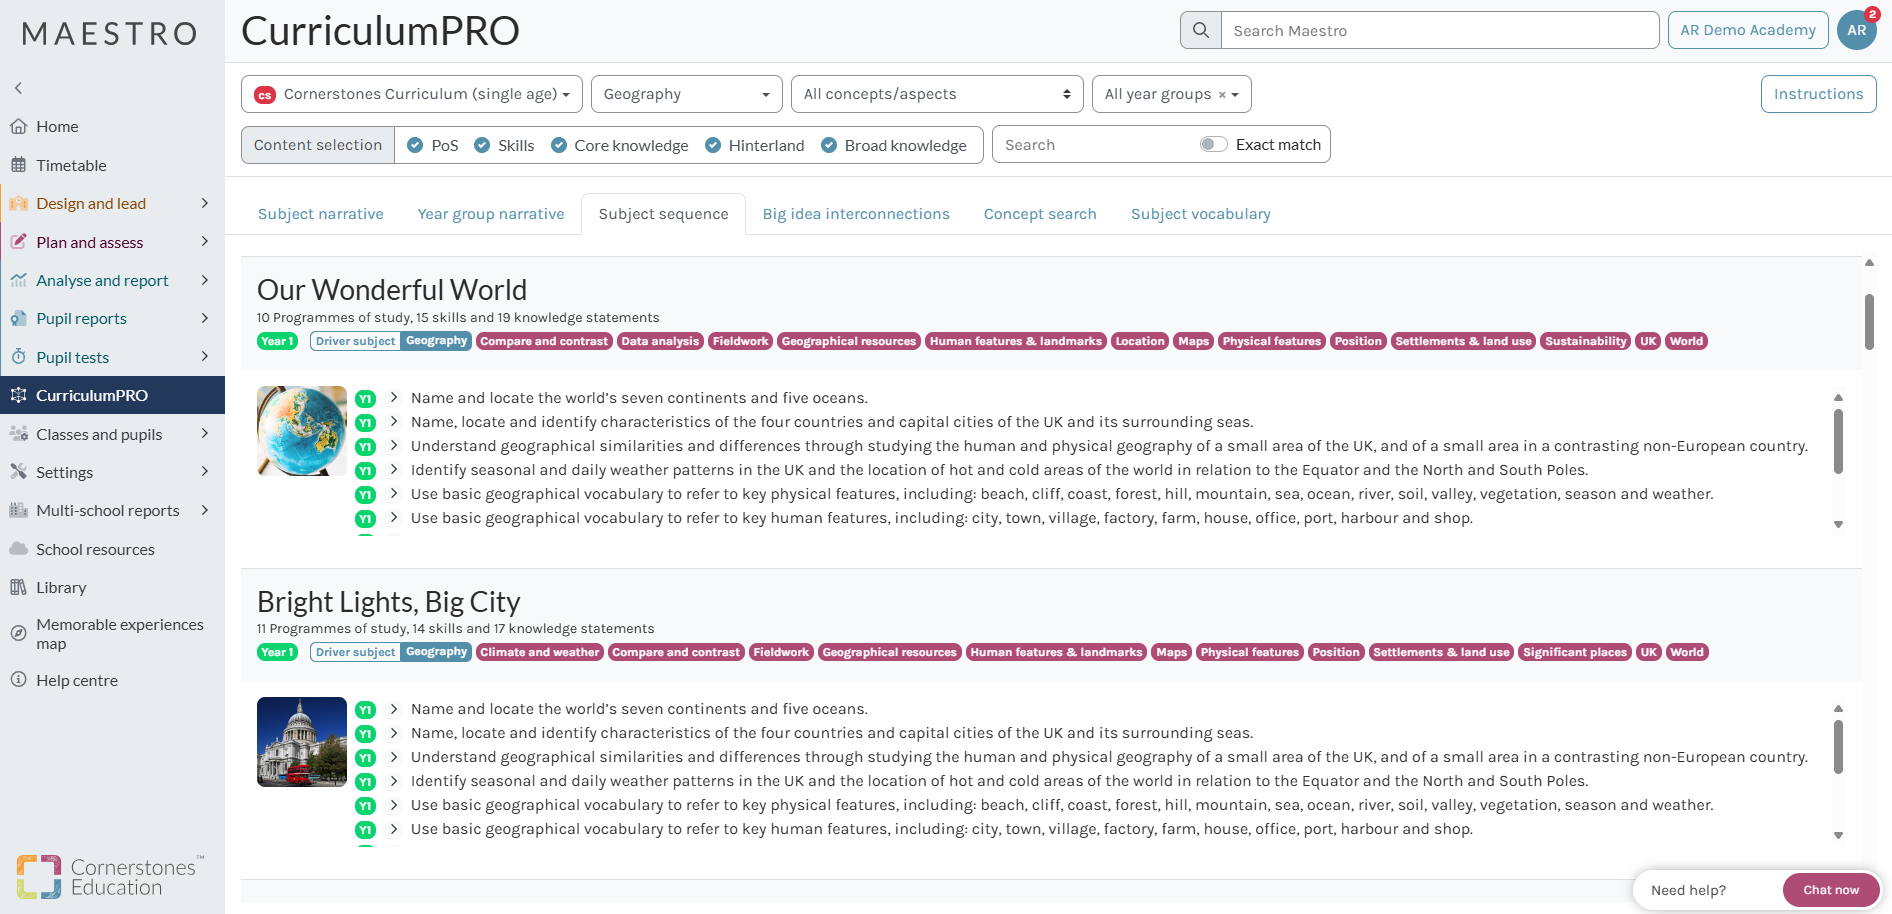This screenshot has height=914, width=1892.
Task: Open the All concepts/aspects dropdown
Action: (937, 94)
